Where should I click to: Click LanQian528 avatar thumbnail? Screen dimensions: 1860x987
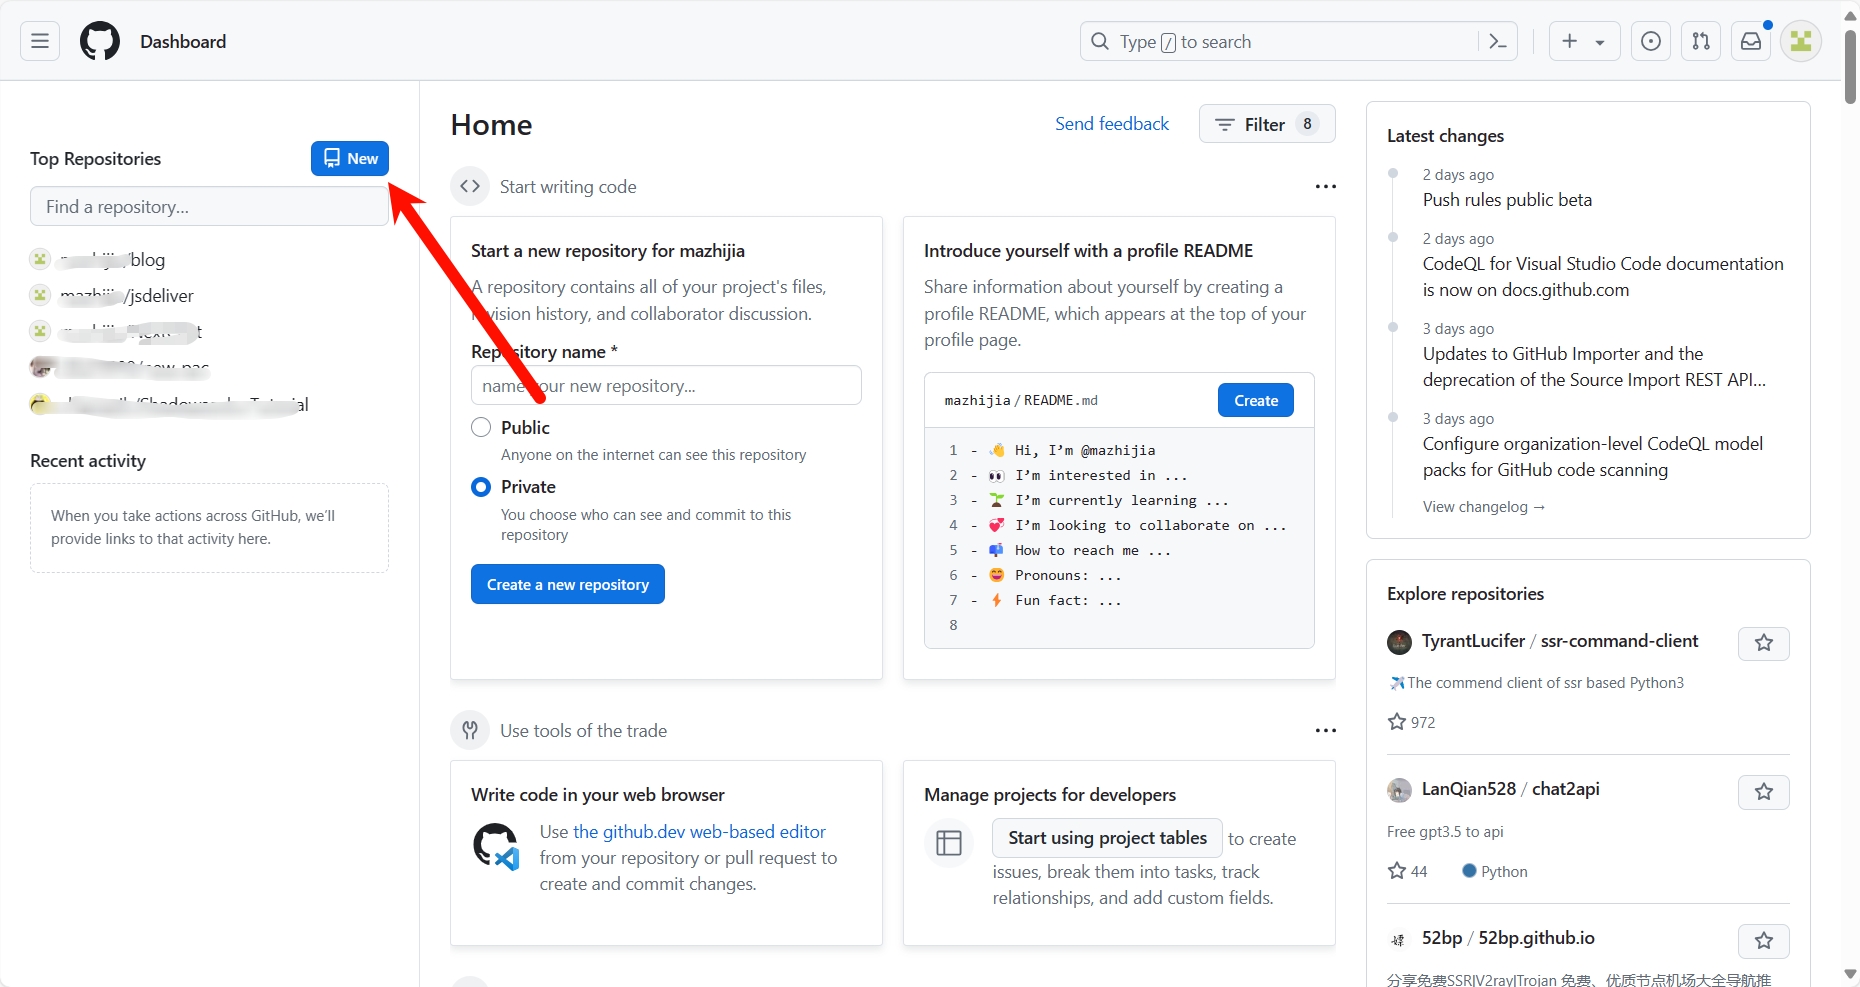[x=1399, y=790]
